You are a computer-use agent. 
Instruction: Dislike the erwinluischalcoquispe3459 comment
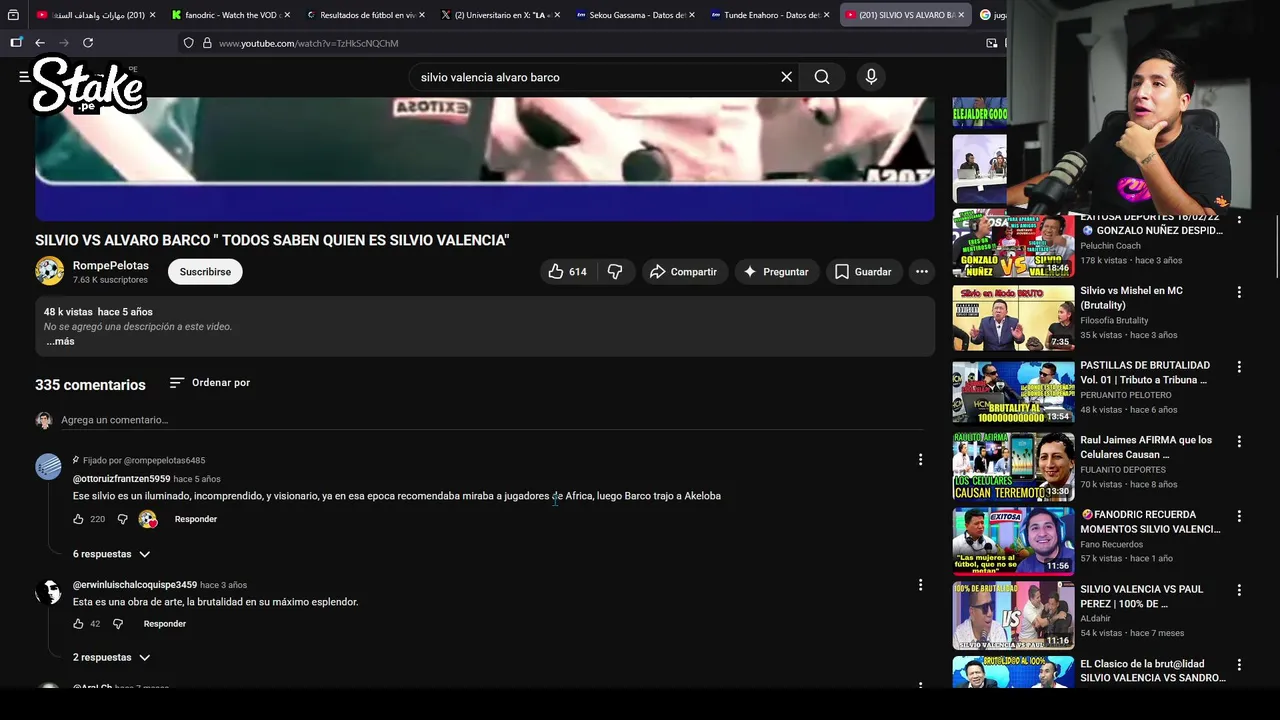pos(118,624)
